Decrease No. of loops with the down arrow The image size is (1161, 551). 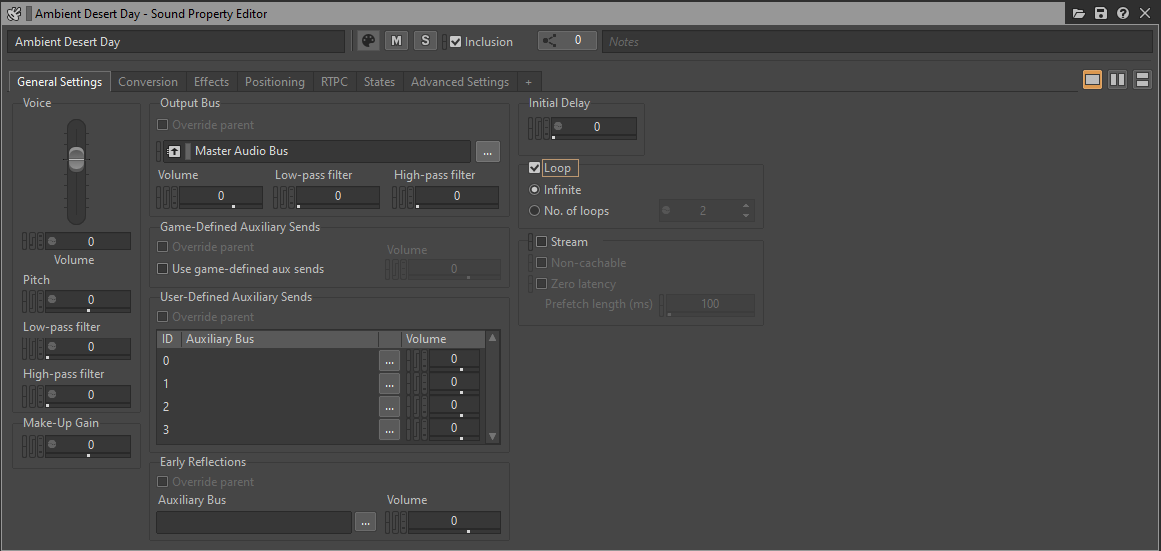click(x=746, y=216)
